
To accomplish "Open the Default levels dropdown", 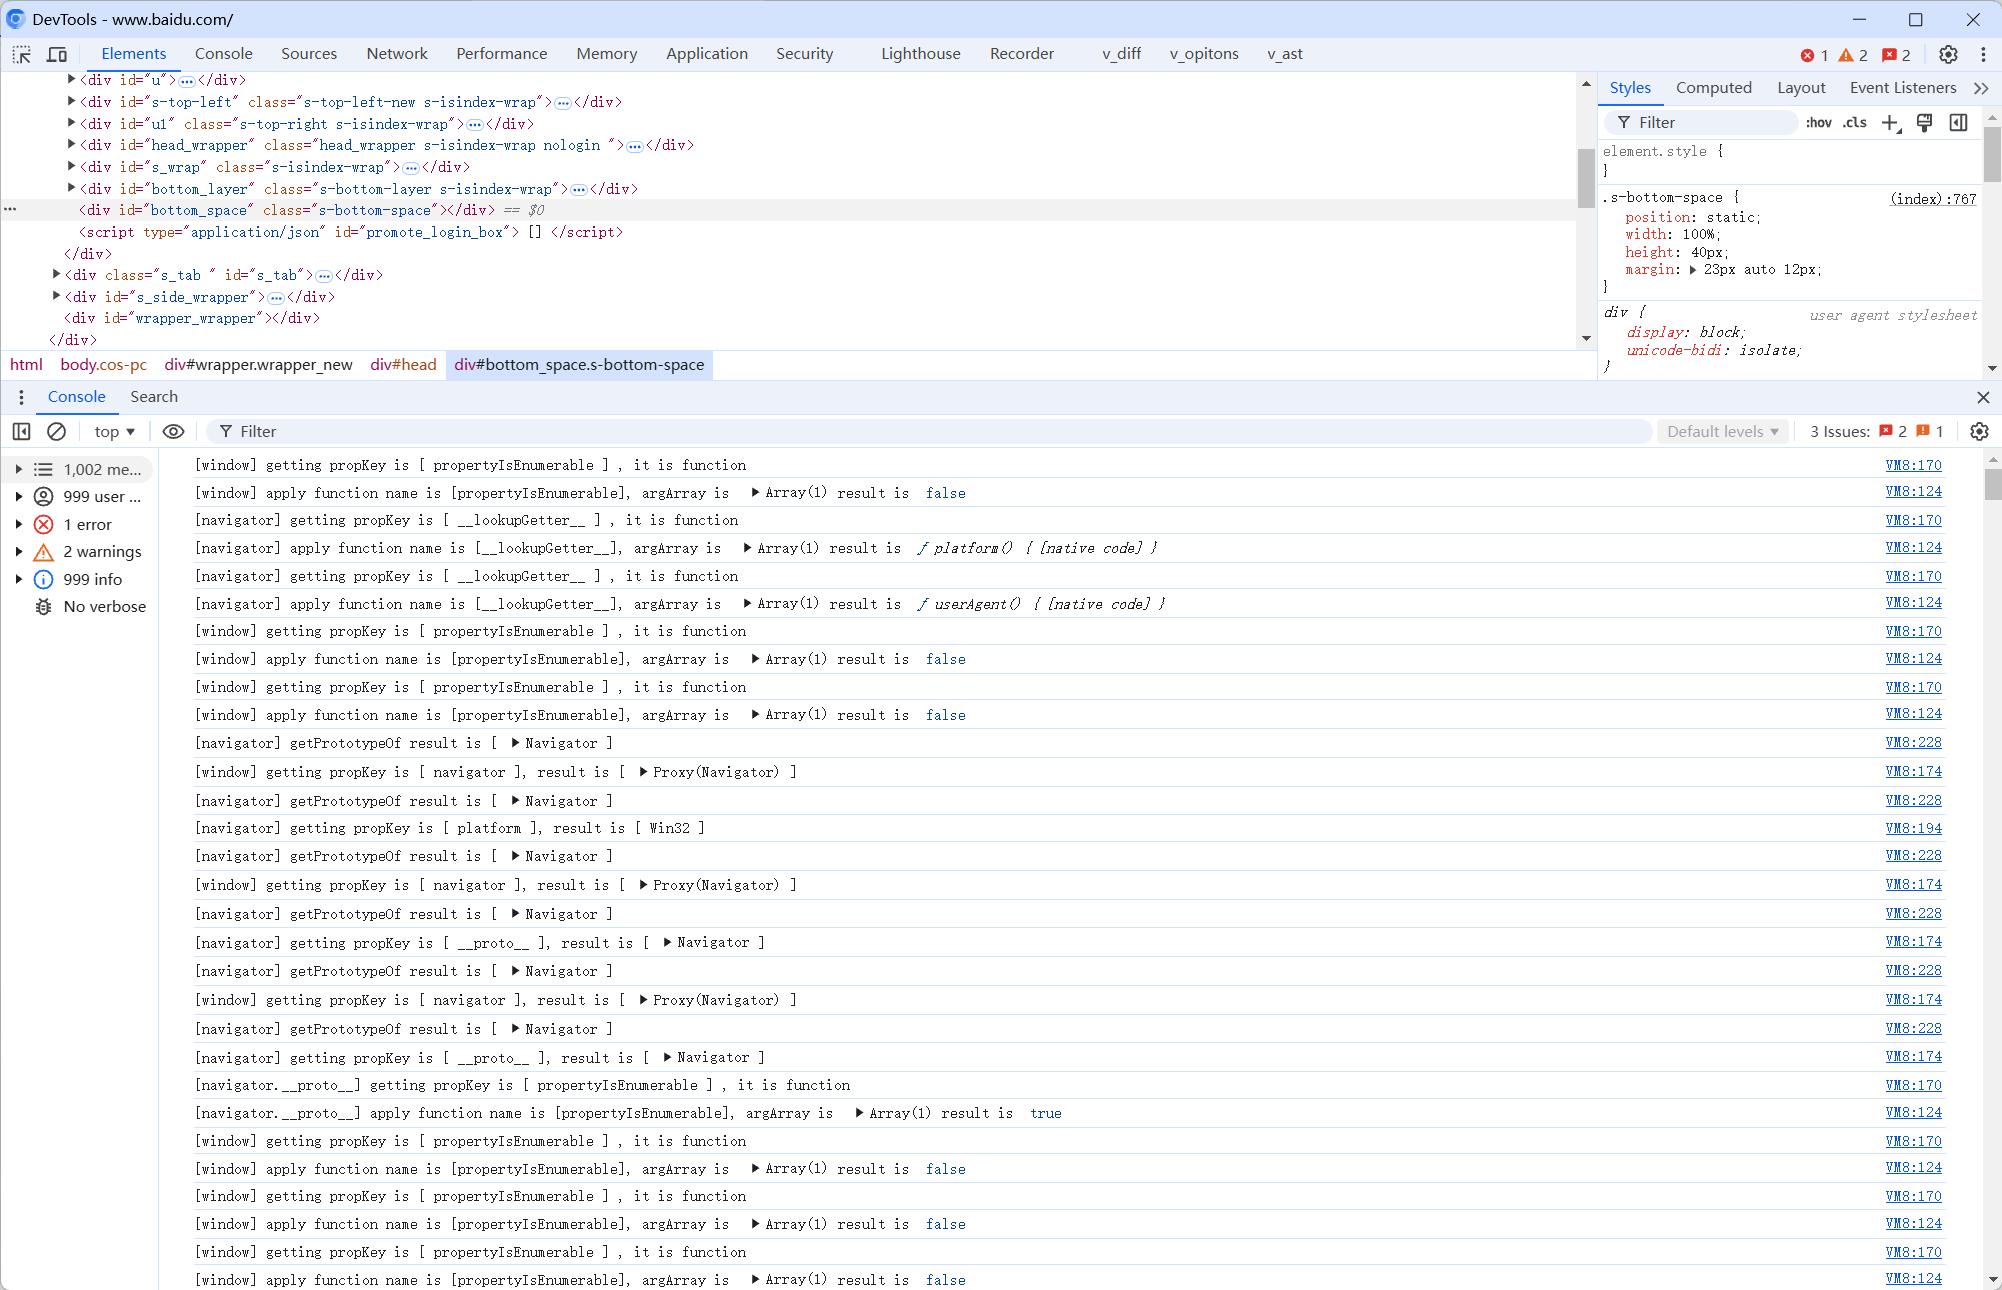I will tap(1722, 431).
